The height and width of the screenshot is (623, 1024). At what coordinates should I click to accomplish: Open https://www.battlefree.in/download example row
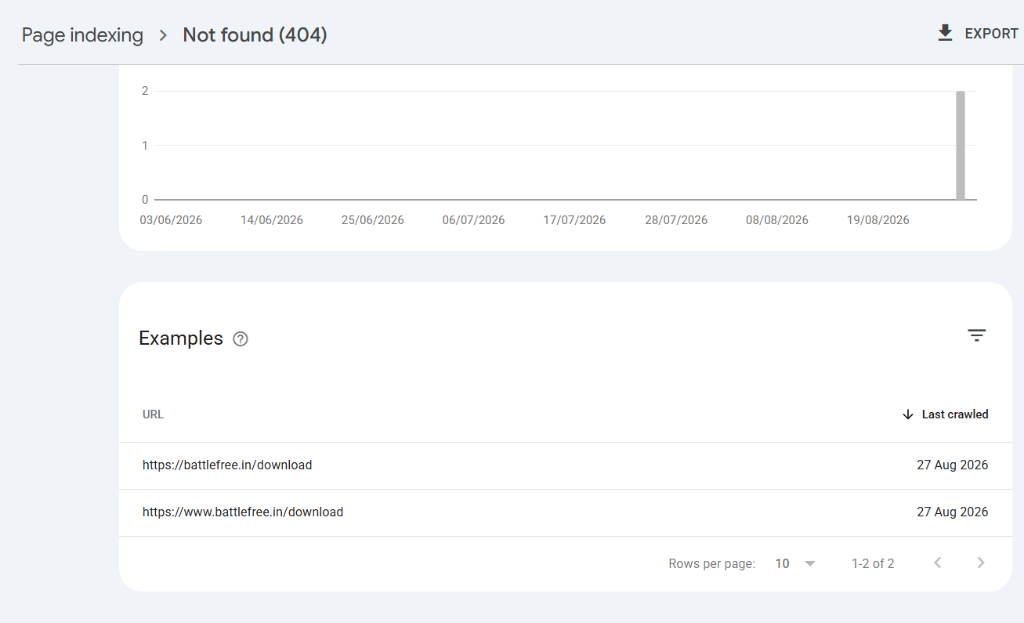click(x=566, y=513)
